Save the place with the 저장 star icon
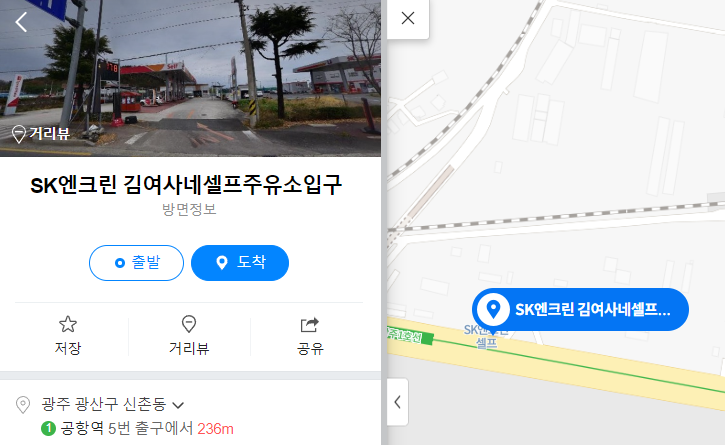The image size is (725, 445). (x=68, y=335)
